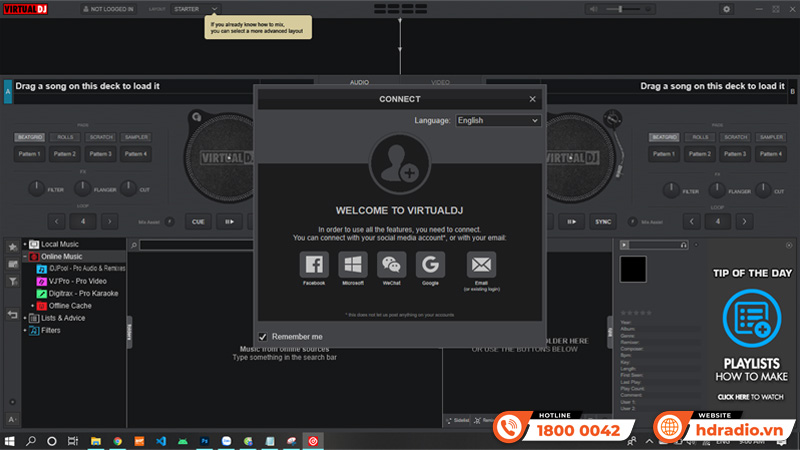Click the prelisten headphone icon
Image resolution: width=800 pixels, height=450 pixels.
[x=683, y=245]
